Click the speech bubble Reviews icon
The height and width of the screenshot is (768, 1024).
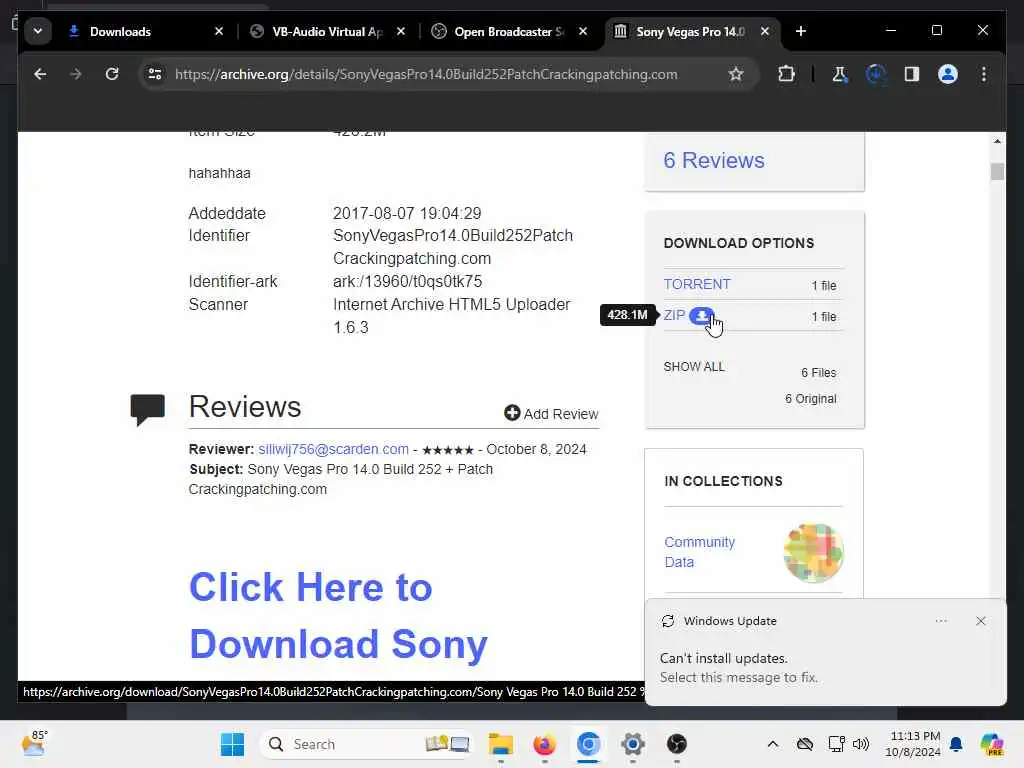(148, 409)
